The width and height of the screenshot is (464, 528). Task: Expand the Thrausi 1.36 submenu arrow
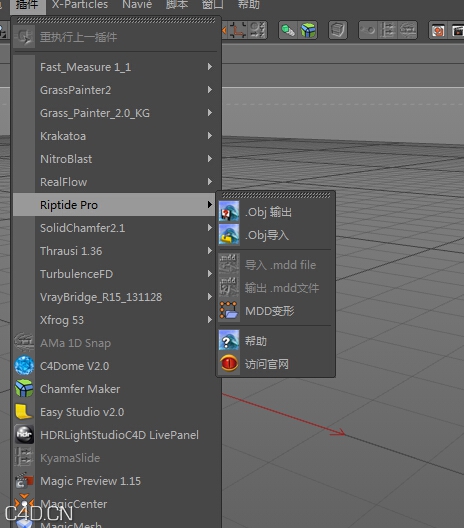click(x=210, y=251)
